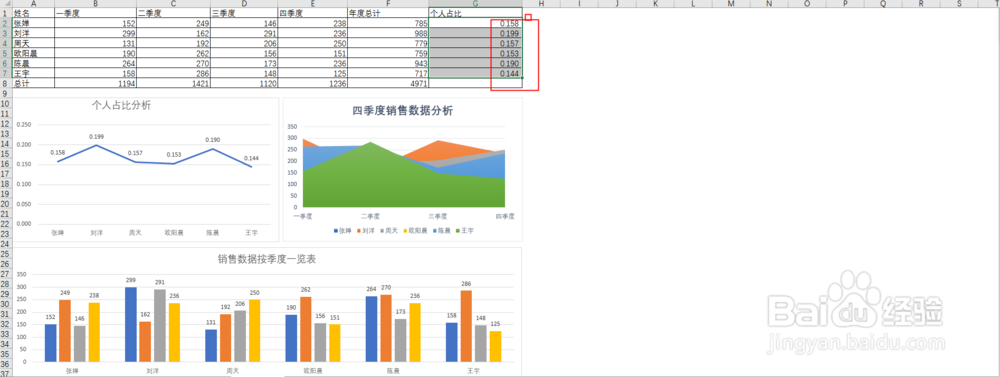Click the orange 286 bar for 王宇
Viewport: 1000px width, 377px height.
(466, 326)
